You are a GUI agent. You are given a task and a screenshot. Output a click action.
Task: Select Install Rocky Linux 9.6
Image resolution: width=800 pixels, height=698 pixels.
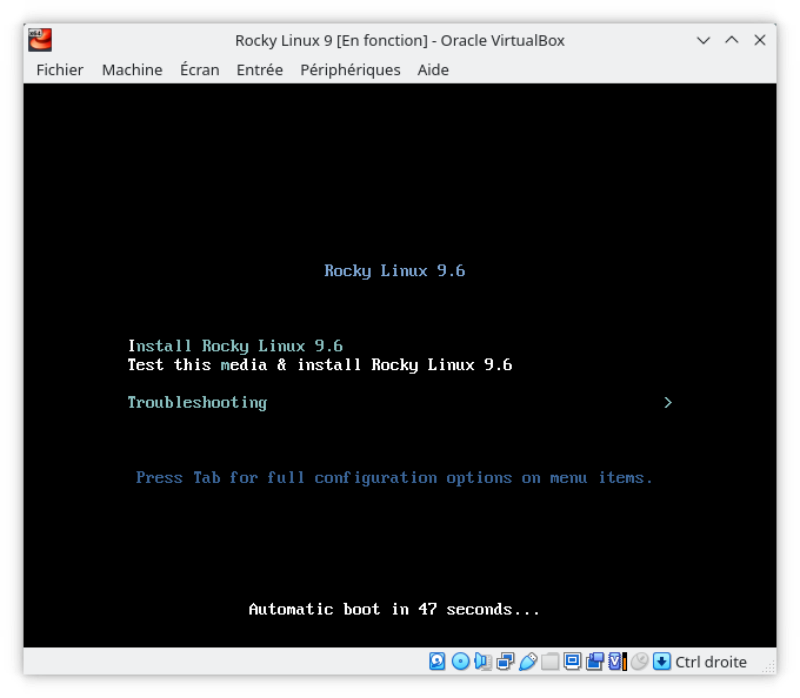point(235,345)
